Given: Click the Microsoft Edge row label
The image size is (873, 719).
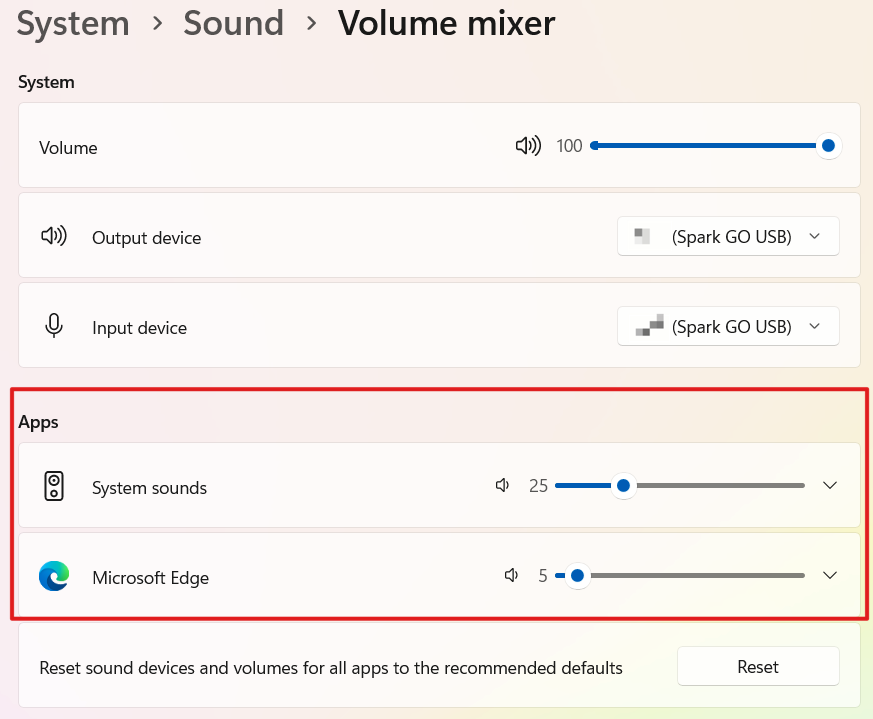Looking at the screenshot, I should point(150,578).
